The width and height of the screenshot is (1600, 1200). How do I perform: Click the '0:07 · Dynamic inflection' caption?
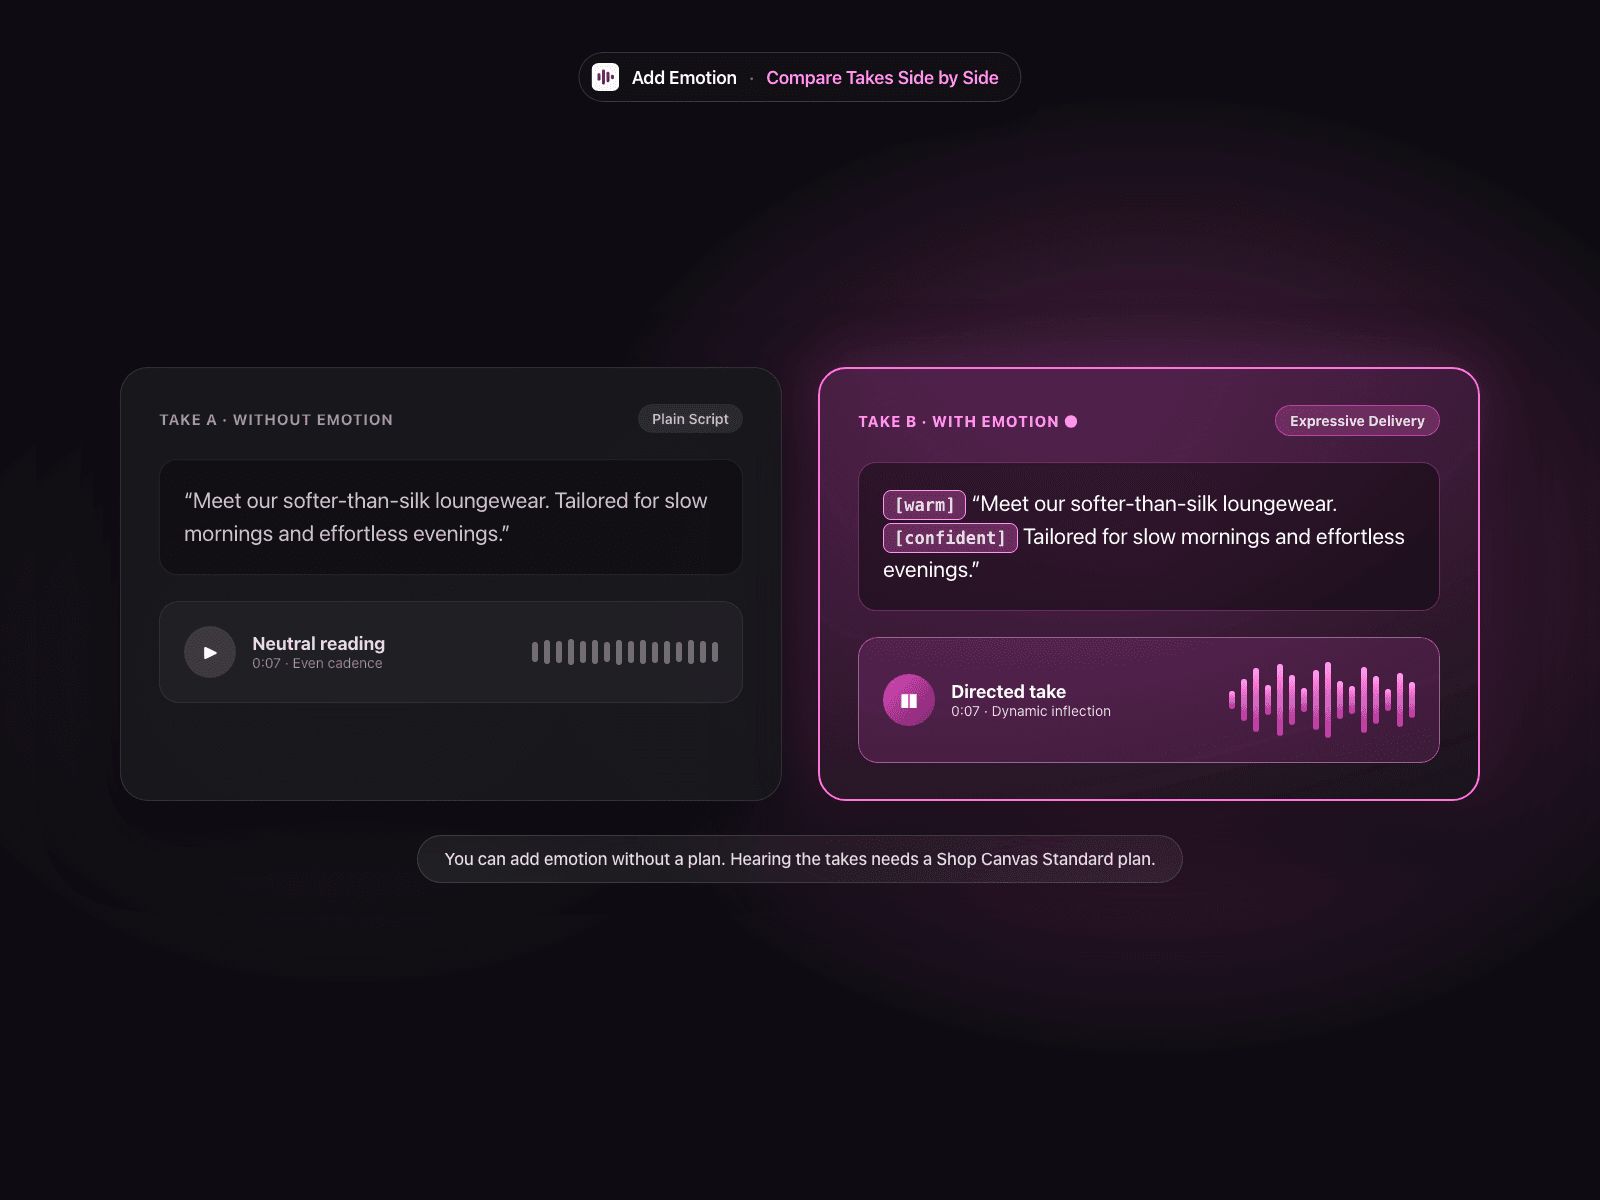1031,711
